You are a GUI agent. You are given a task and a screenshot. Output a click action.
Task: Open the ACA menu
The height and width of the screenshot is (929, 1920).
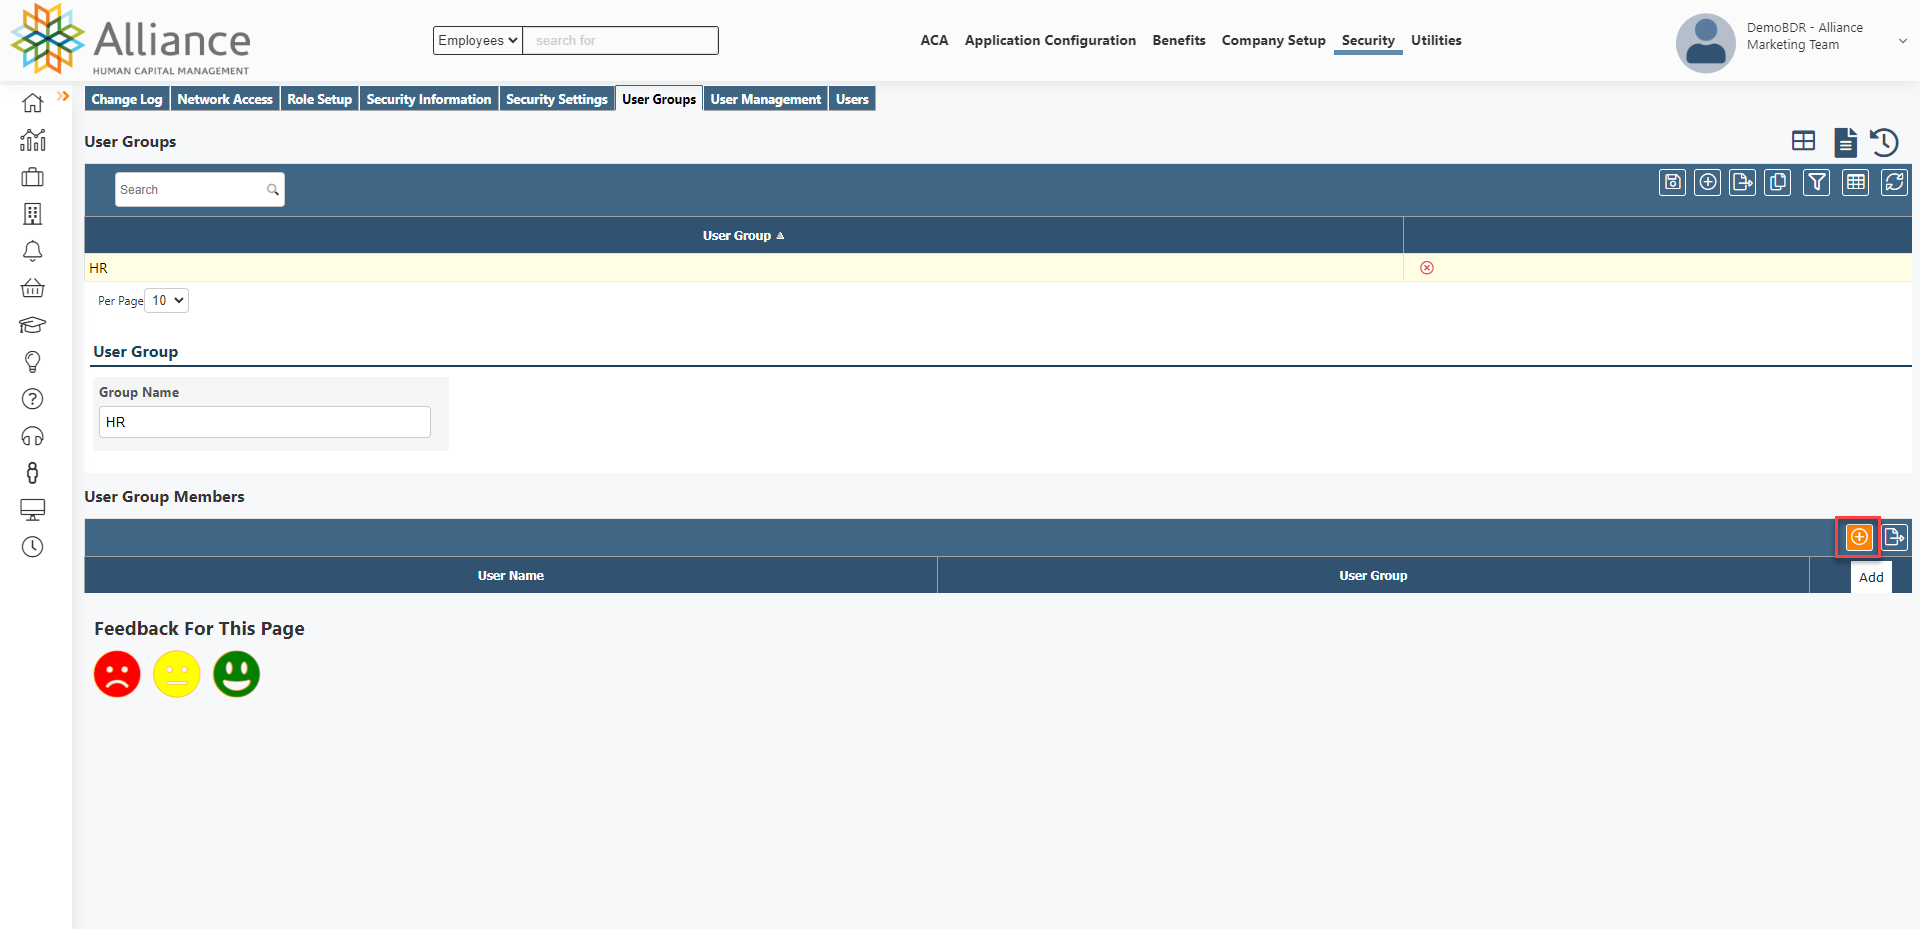[x=934, y=40]
